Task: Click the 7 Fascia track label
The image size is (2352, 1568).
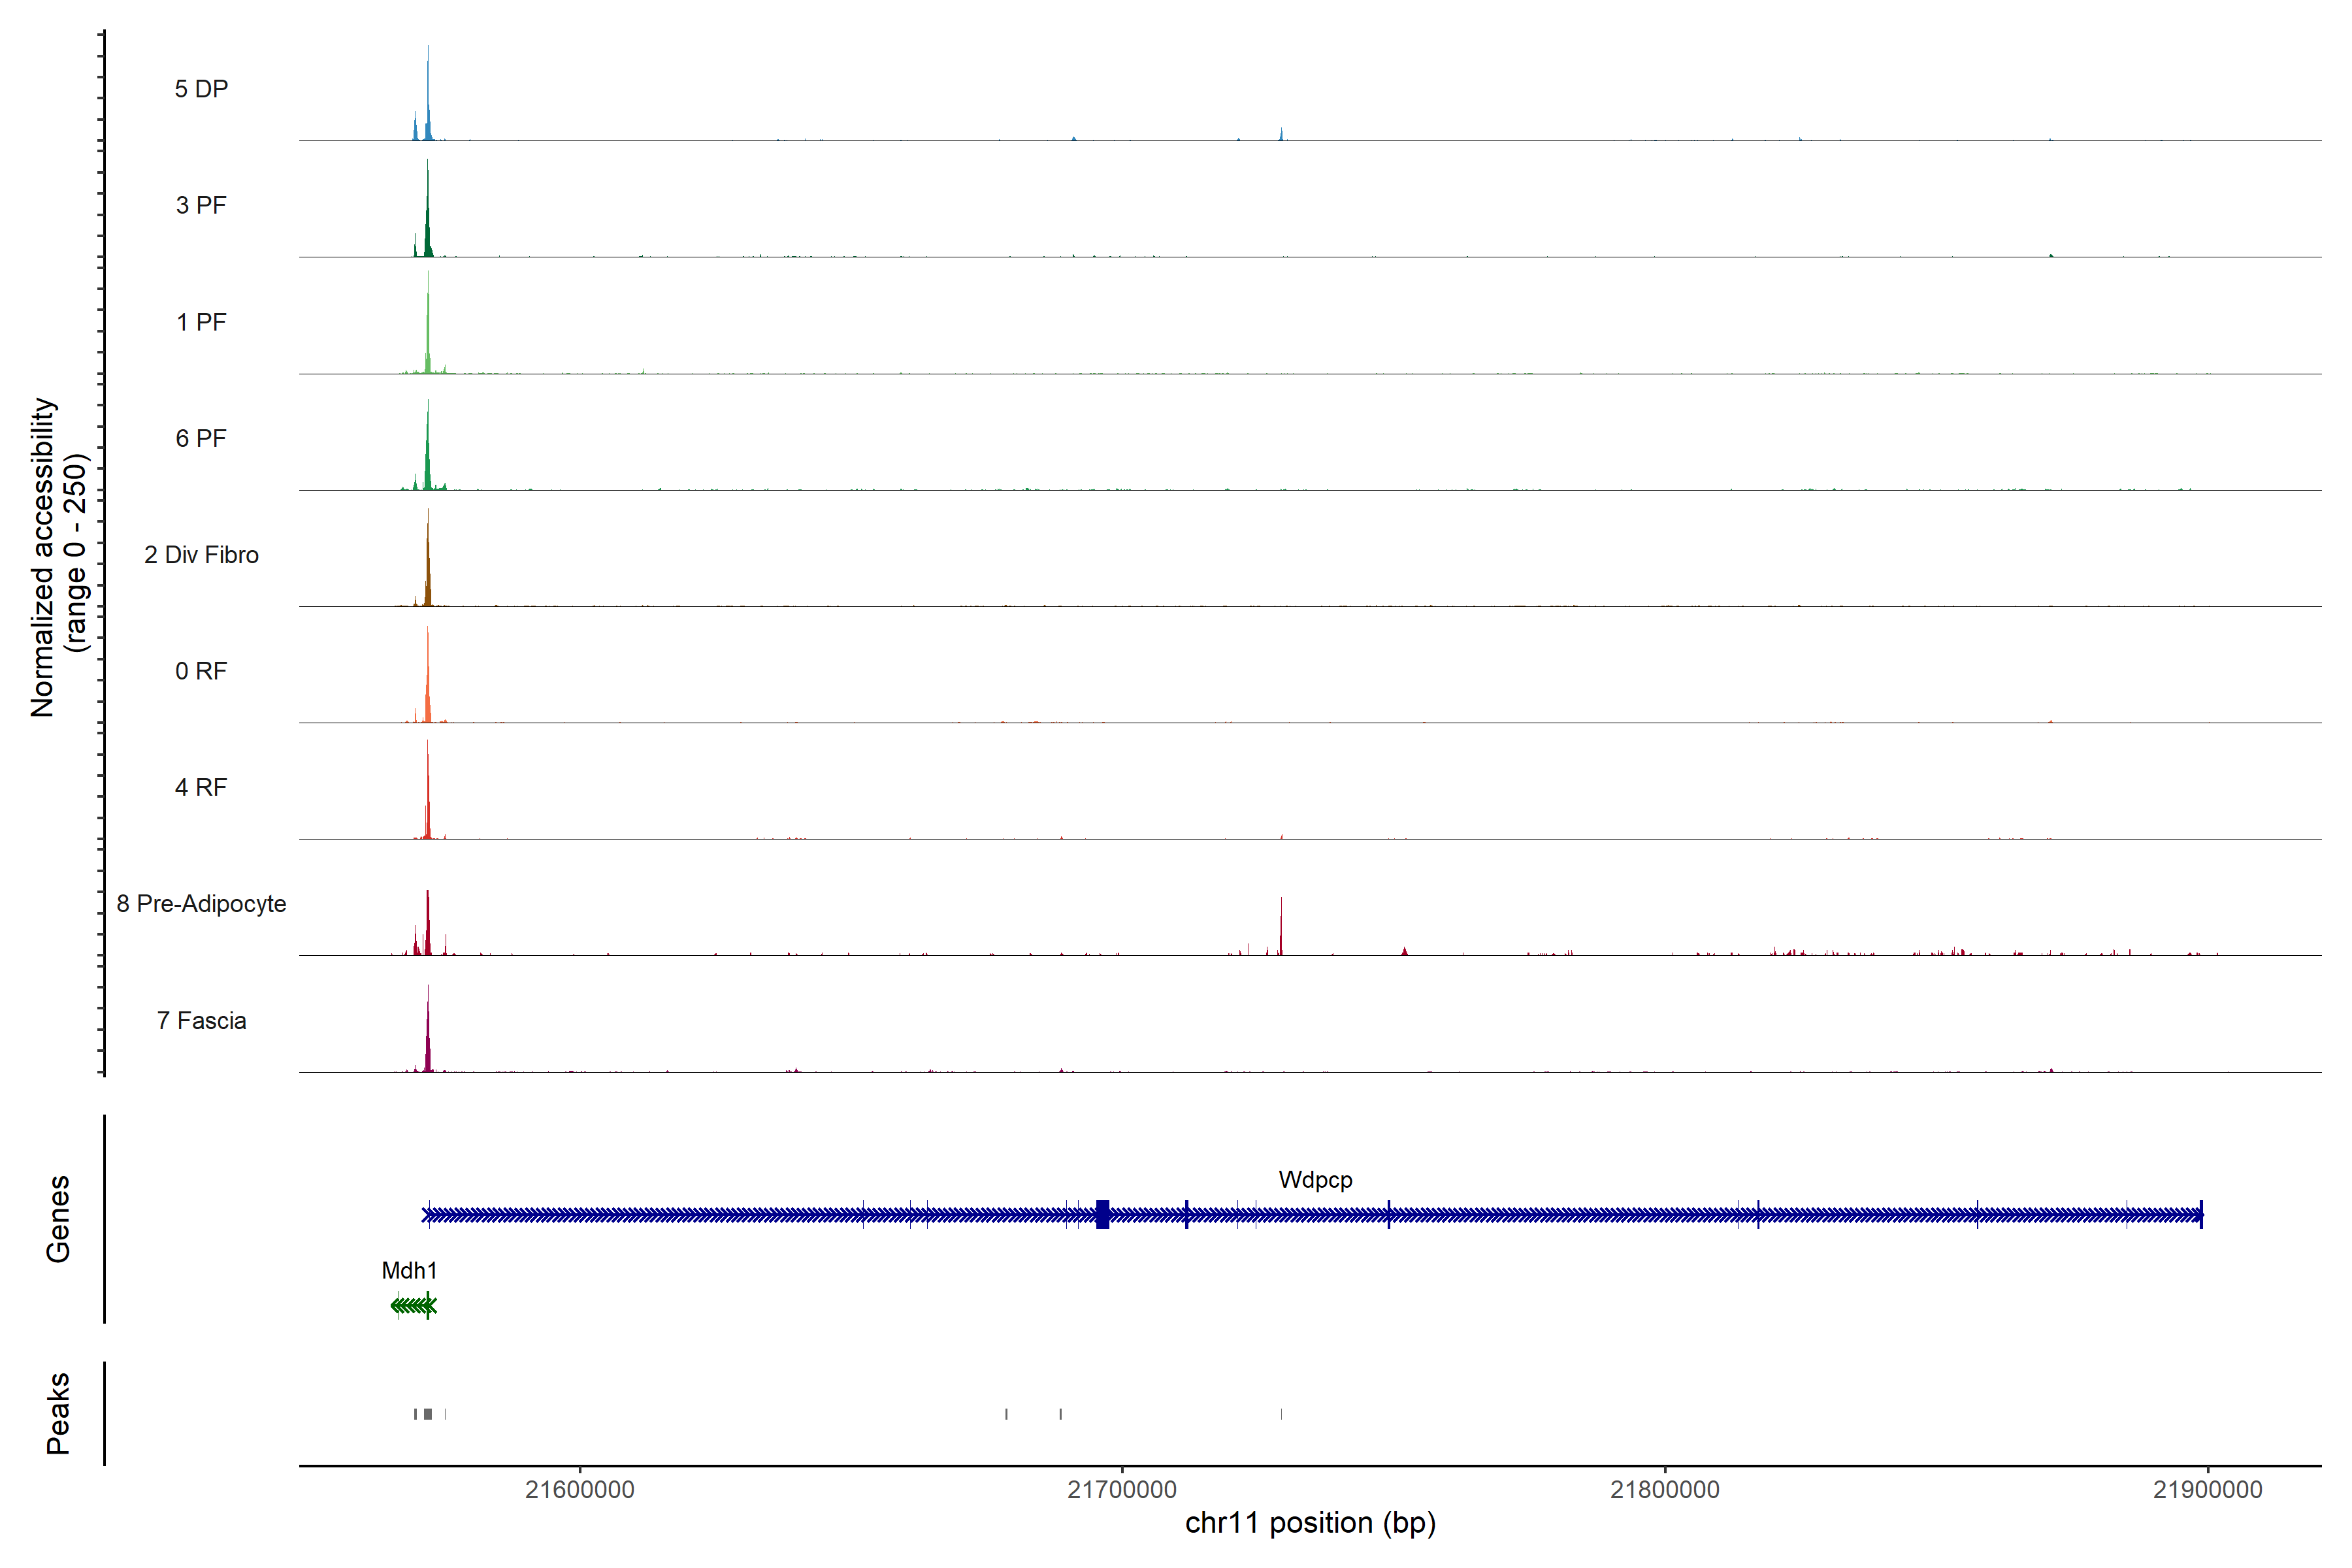Action: [201, 1020]
